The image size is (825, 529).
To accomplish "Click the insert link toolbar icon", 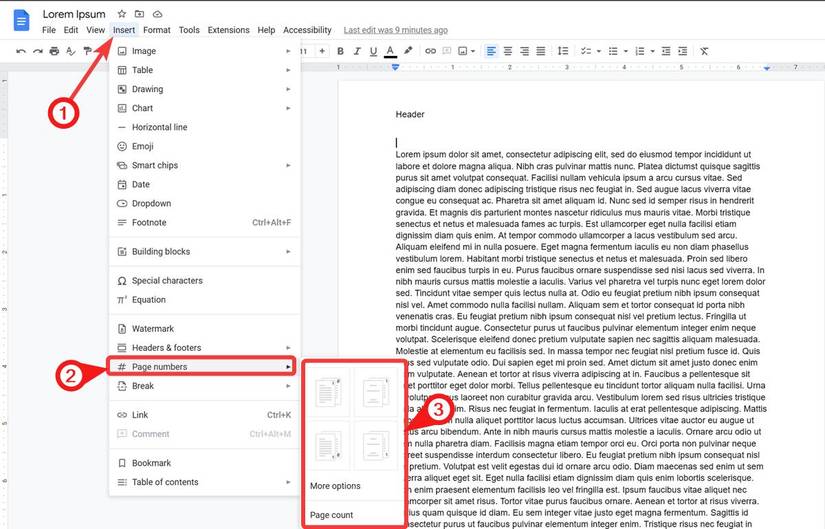I will point(430,51).
